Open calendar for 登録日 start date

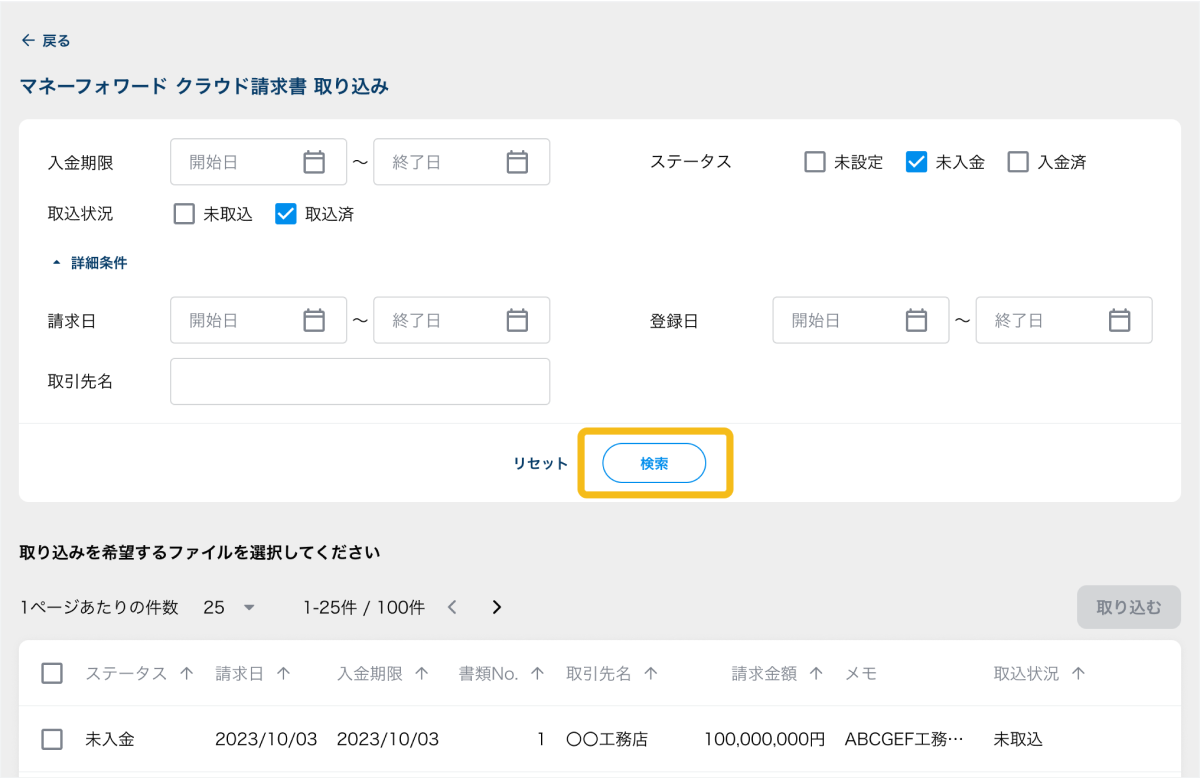pyautogui.click(x=916, y=321)
